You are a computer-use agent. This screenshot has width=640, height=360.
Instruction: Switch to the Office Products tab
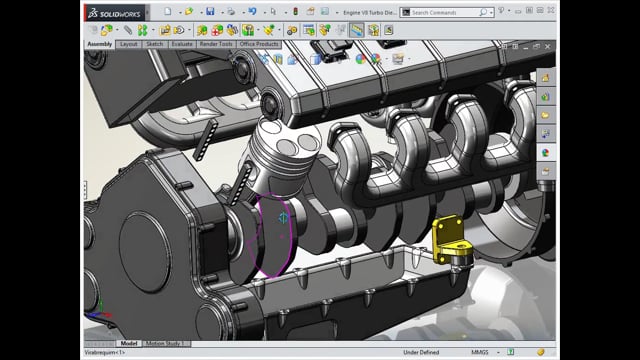tap(259, 44)
